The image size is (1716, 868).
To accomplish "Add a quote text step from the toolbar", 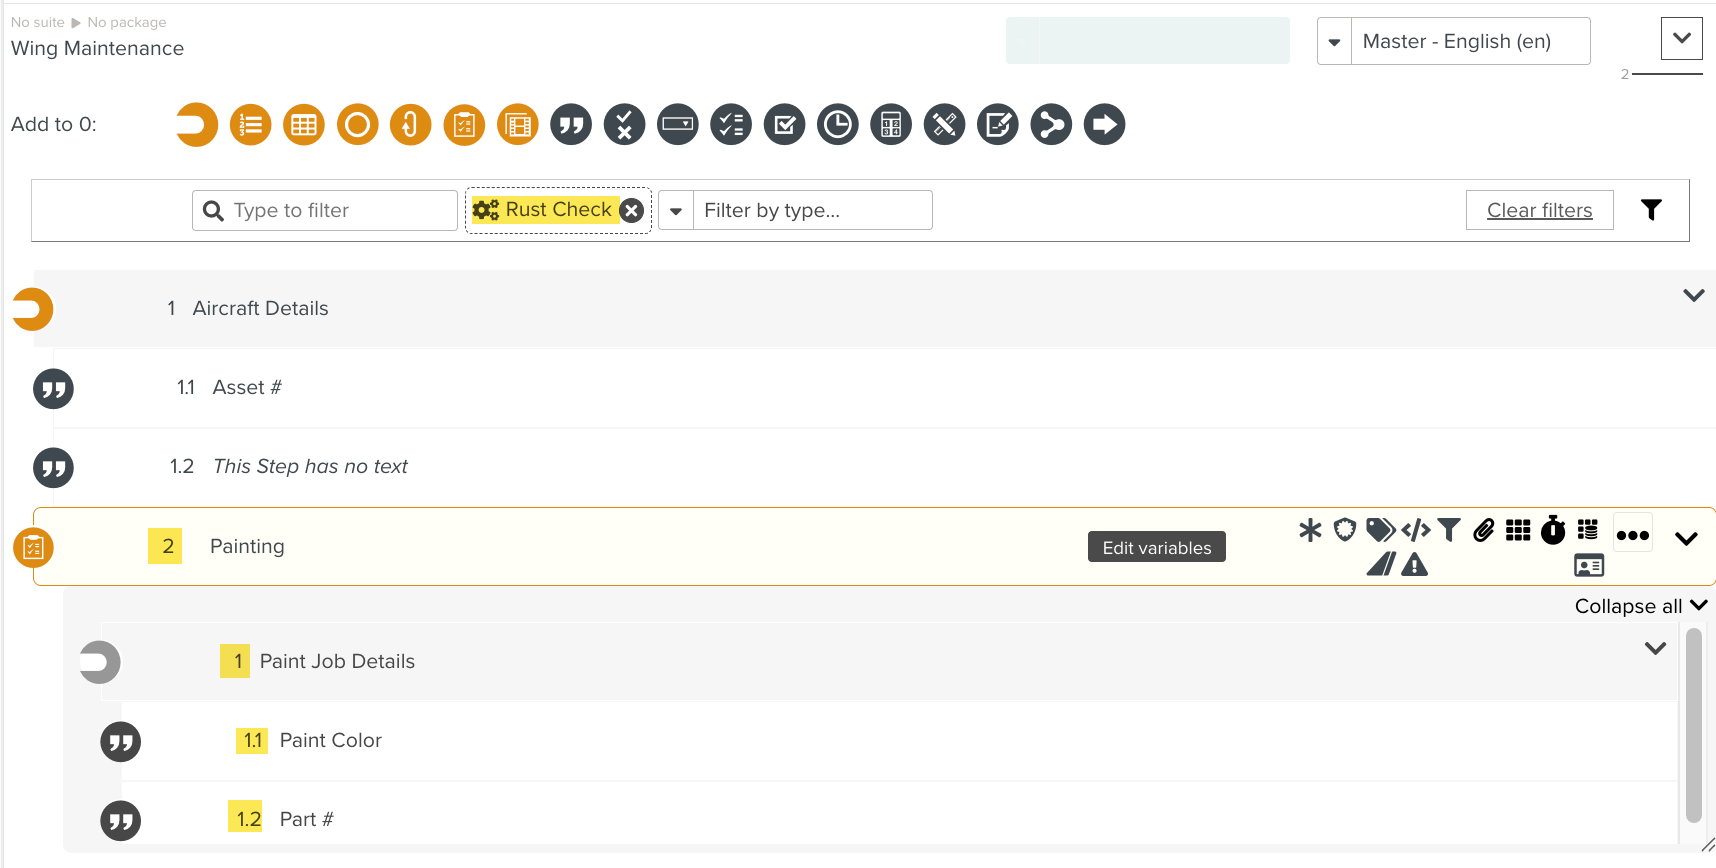I will tap(571, 125).
